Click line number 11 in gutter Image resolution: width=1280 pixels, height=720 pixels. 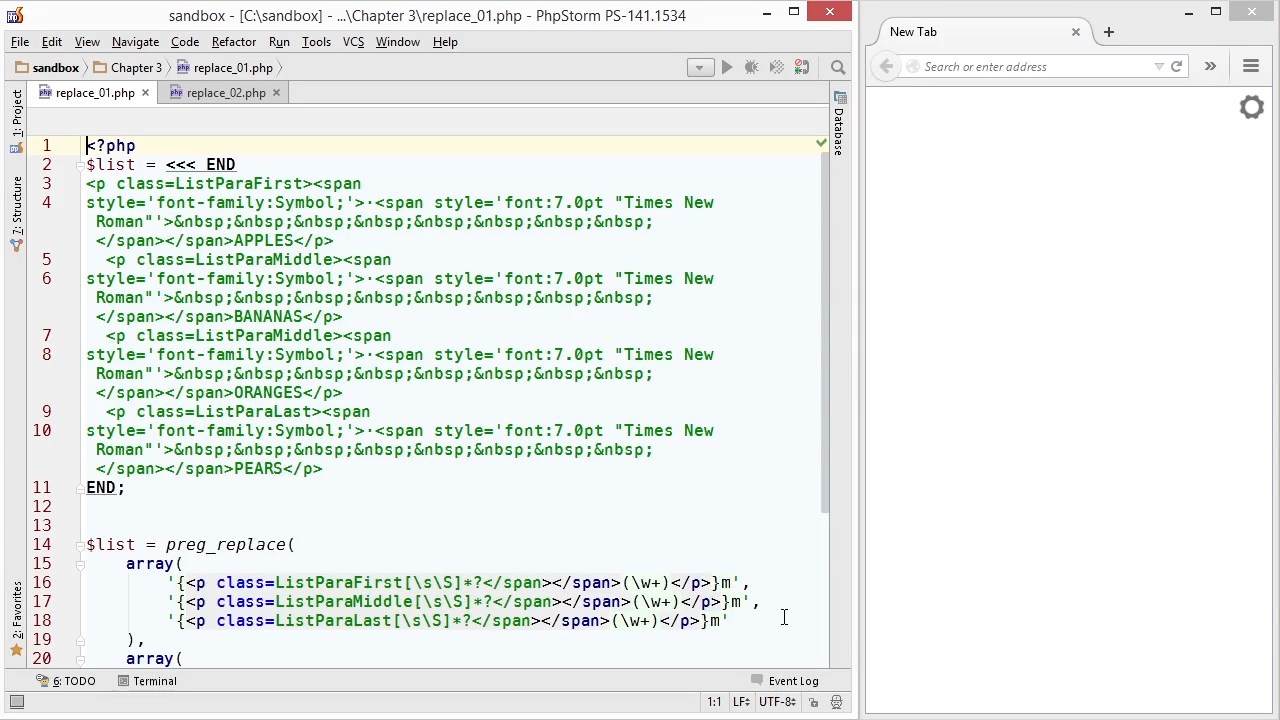(x=41, y=488)
